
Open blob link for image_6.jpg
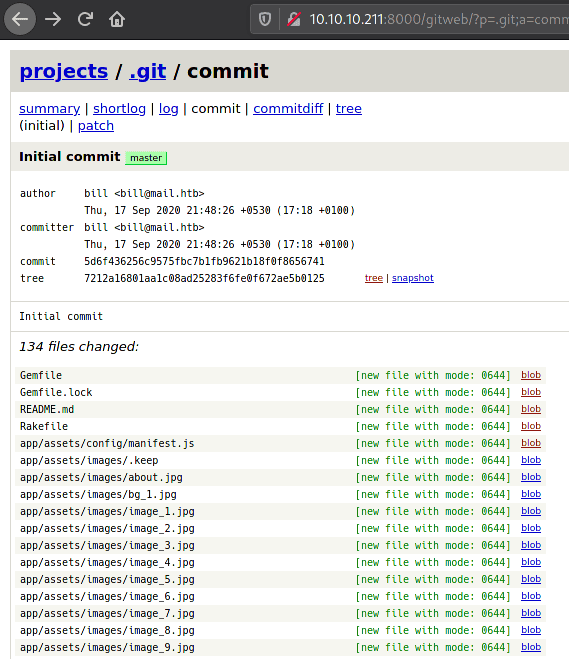pos(531,596)
